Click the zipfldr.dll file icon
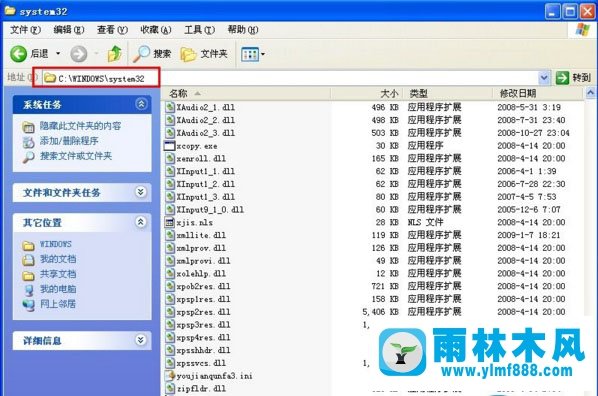Viewport: 598px width, 396px height. [169, 389]
